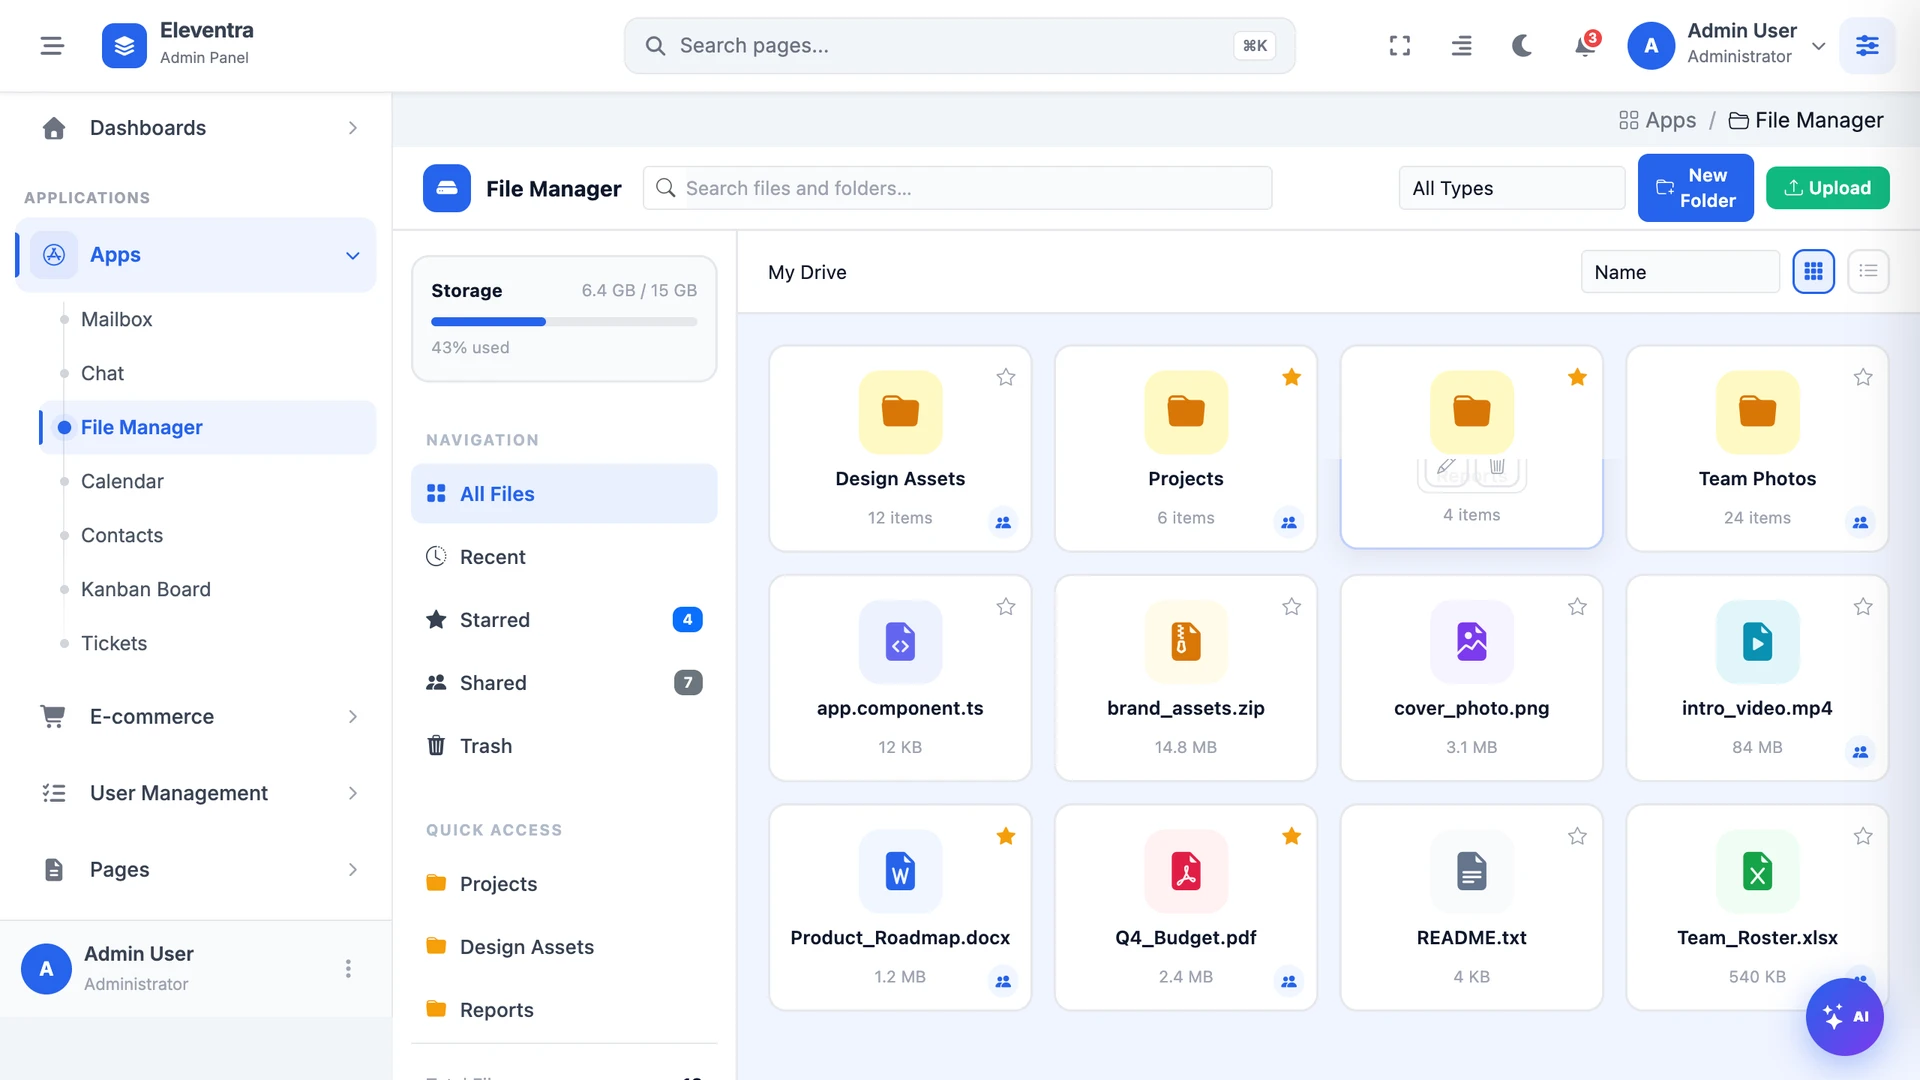
Task: Open Reports in Quick Access
Action: pyautogui.click(x=564, y=1010)
